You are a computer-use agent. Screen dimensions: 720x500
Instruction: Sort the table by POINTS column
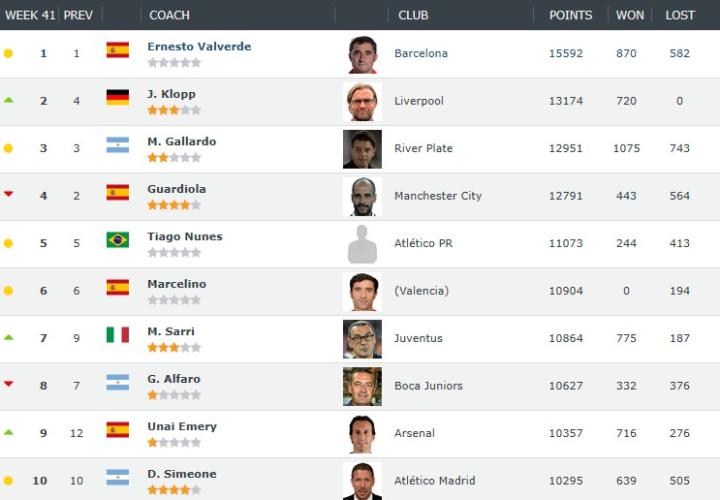570,15
